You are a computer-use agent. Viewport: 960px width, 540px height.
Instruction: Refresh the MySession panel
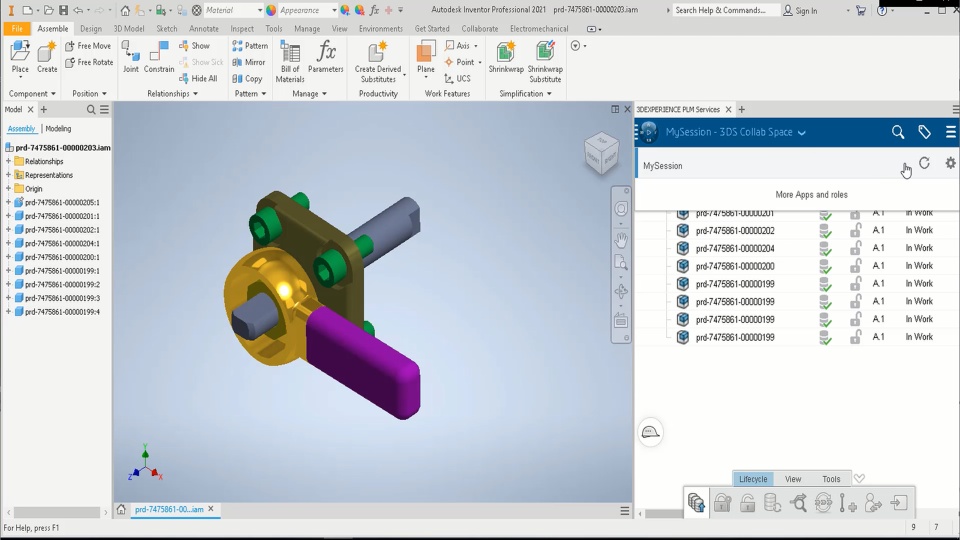tap(924, 163)
